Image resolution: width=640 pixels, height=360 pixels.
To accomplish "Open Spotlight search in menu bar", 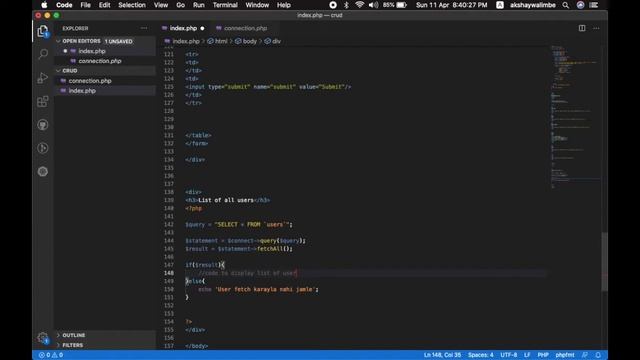I will tap(566, 5).
